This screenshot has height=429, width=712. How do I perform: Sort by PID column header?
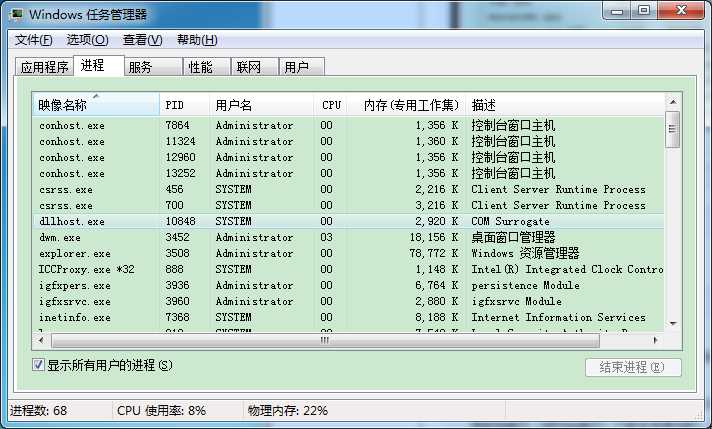(x=184, y=105)
